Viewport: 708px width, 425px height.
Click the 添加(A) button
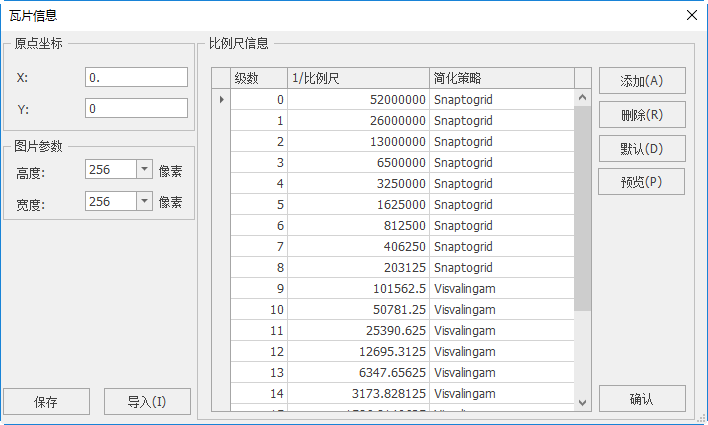click(x=641, y=81)
